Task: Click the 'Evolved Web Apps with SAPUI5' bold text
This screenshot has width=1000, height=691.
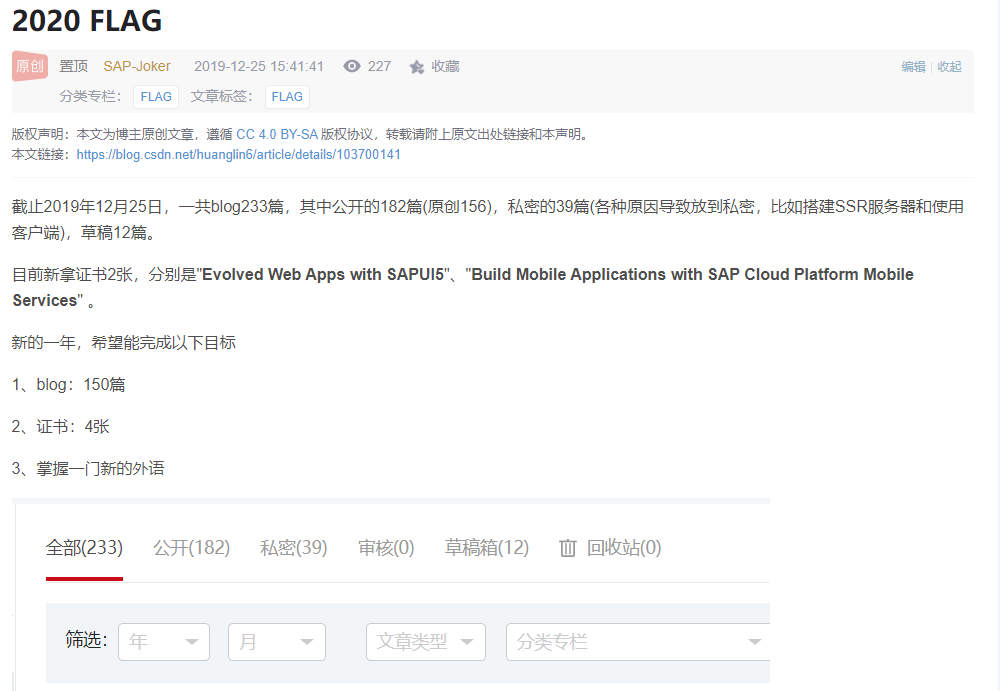Action: click(323, 274)
